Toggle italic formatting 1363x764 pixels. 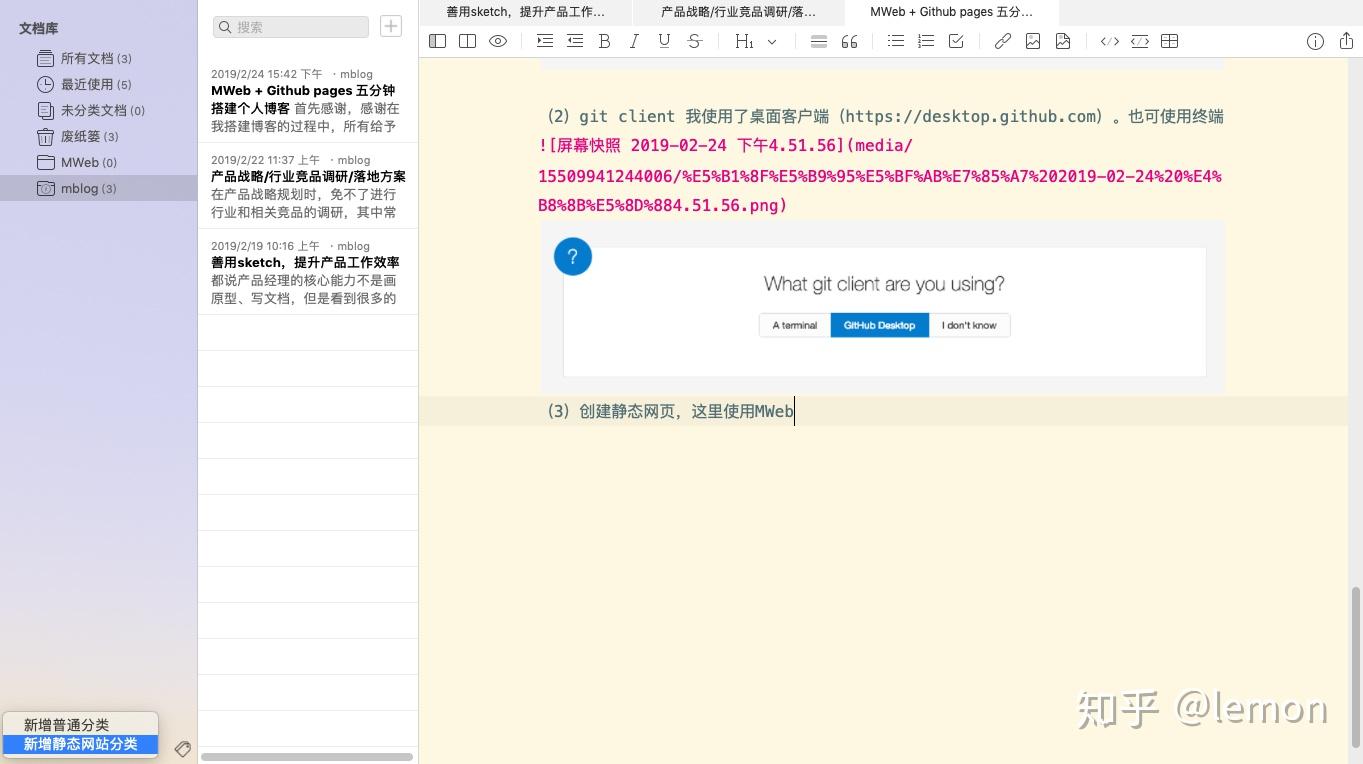[x=634, y=41]
